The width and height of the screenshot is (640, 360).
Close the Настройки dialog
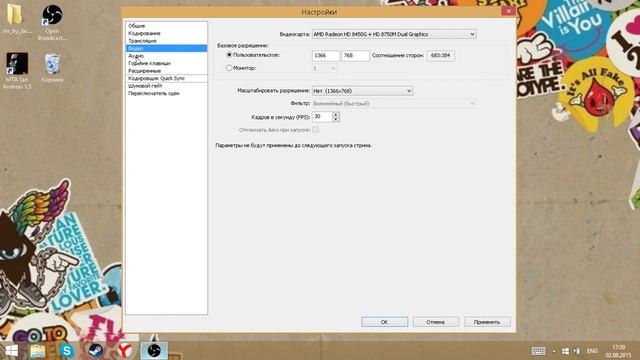(x=508, y=11)
